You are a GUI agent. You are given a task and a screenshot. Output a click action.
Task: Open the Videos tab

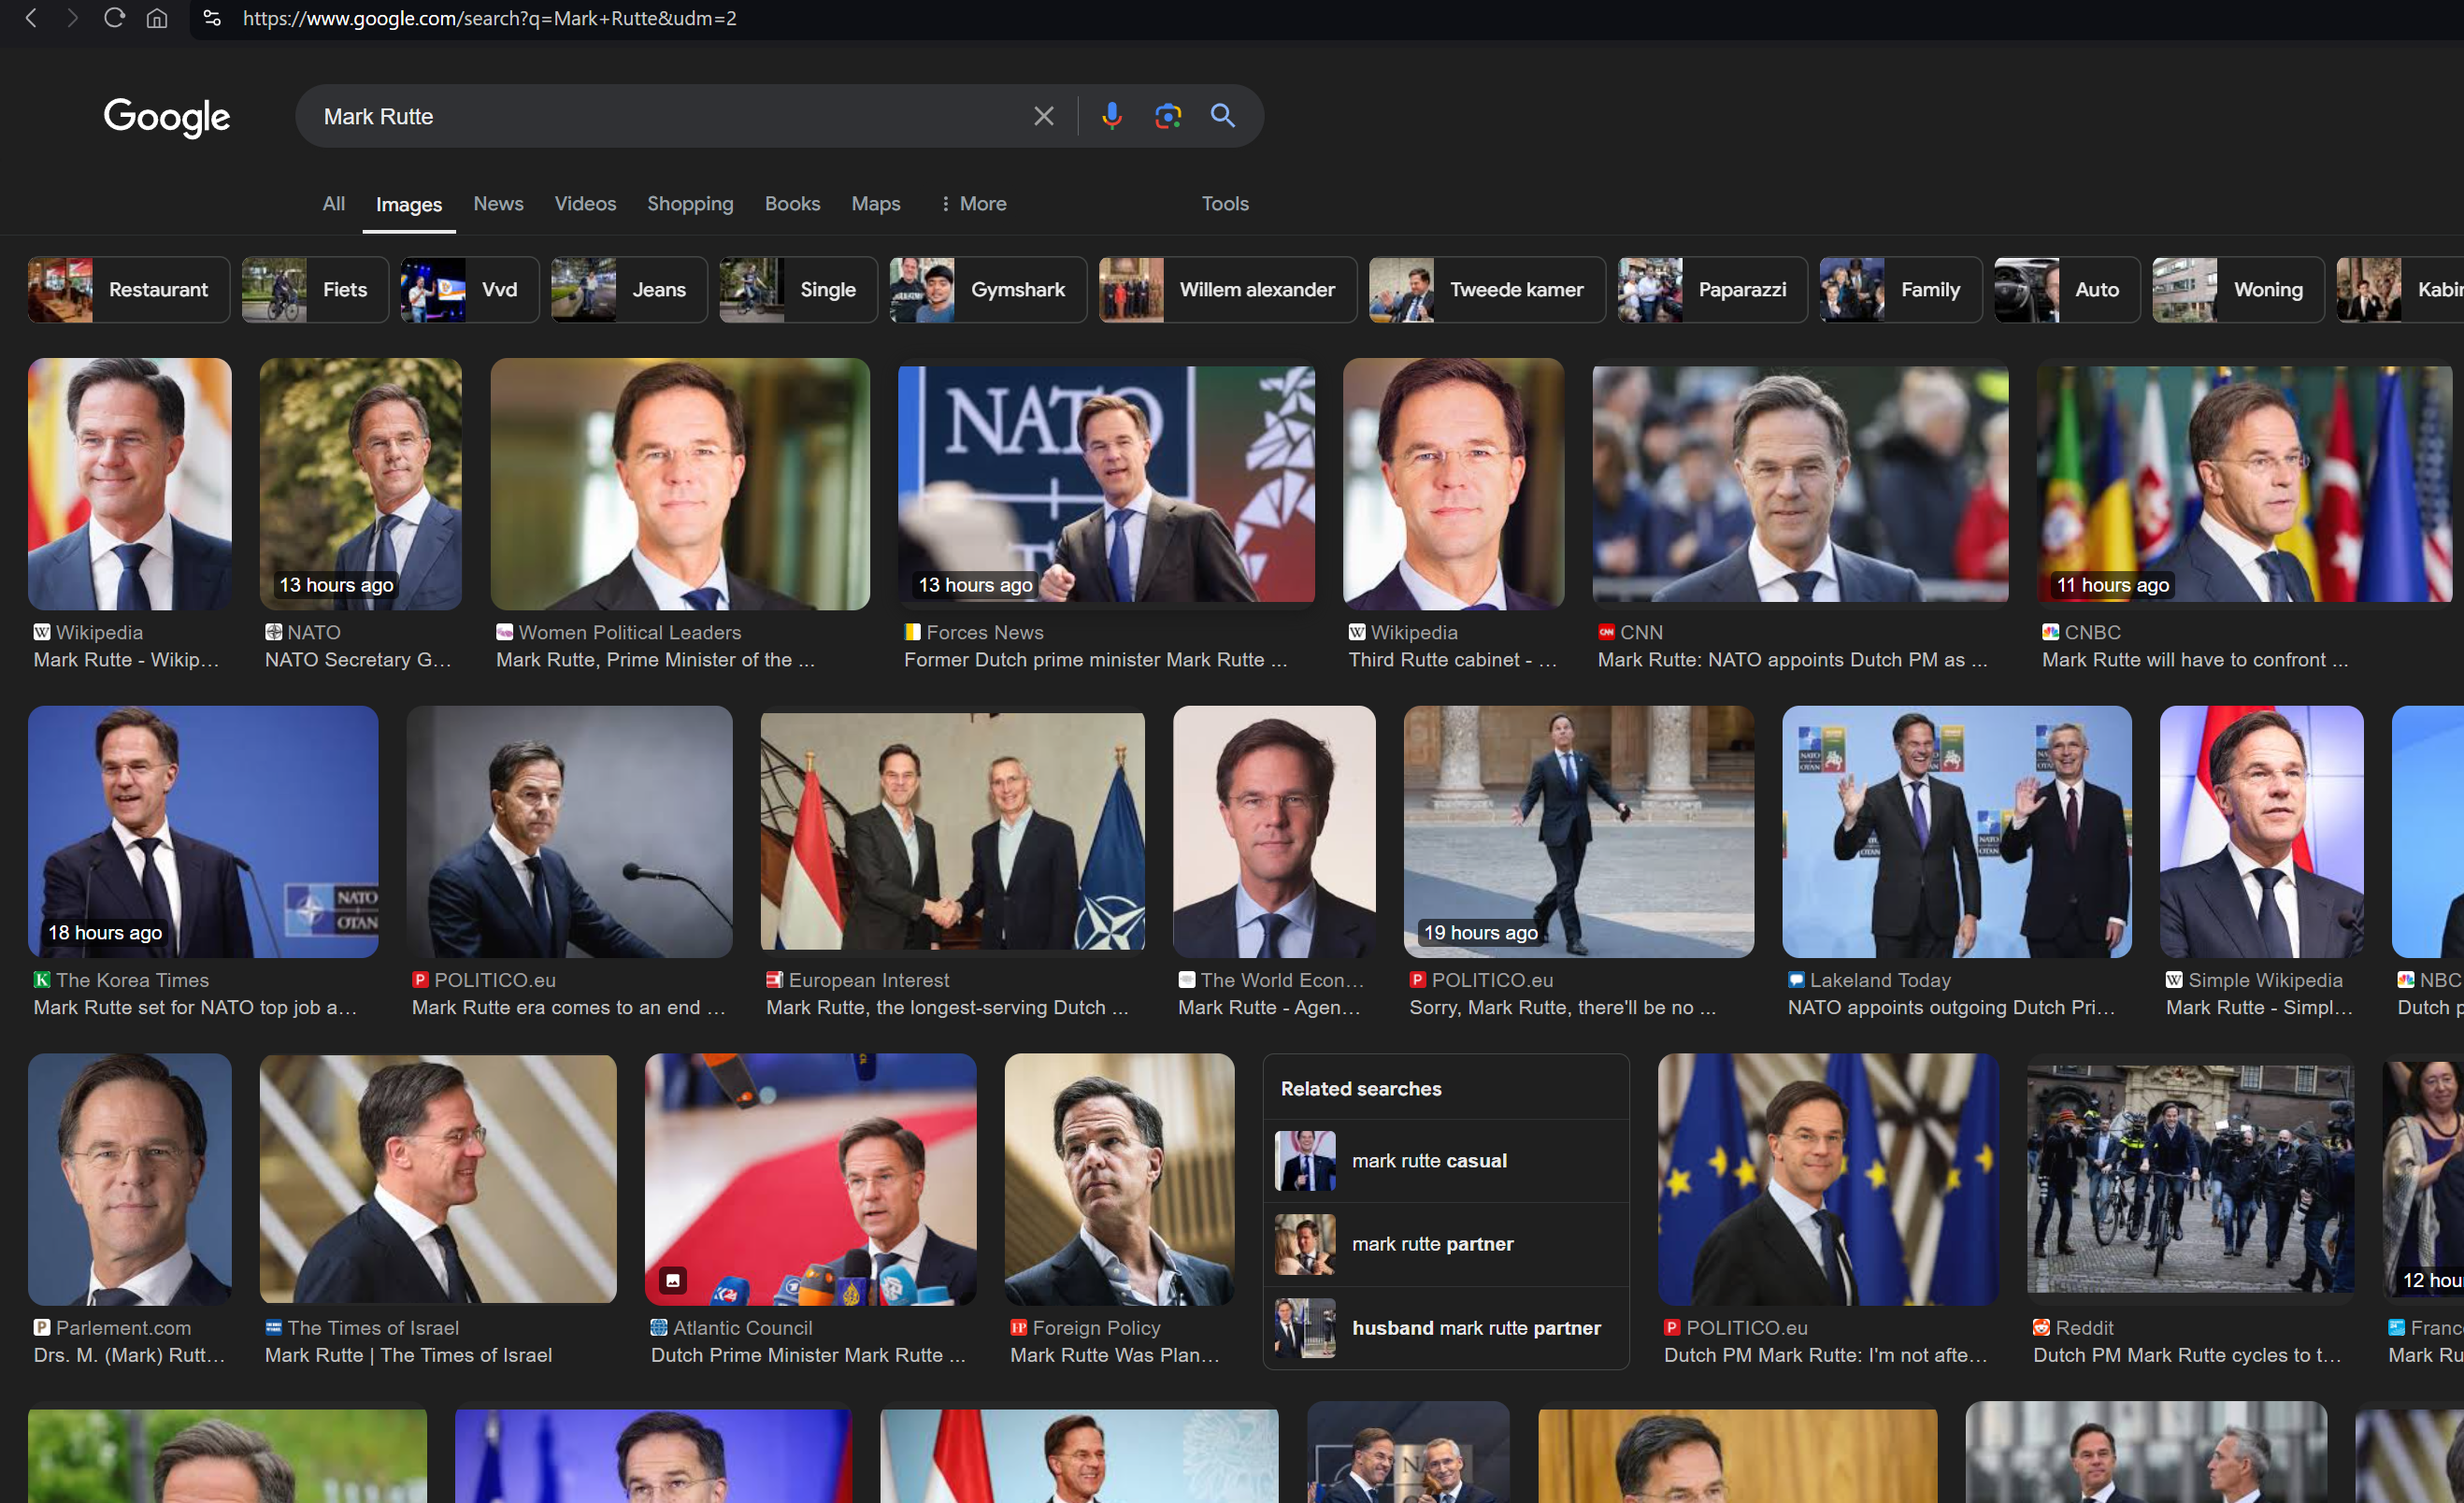(x=585, y=204)
